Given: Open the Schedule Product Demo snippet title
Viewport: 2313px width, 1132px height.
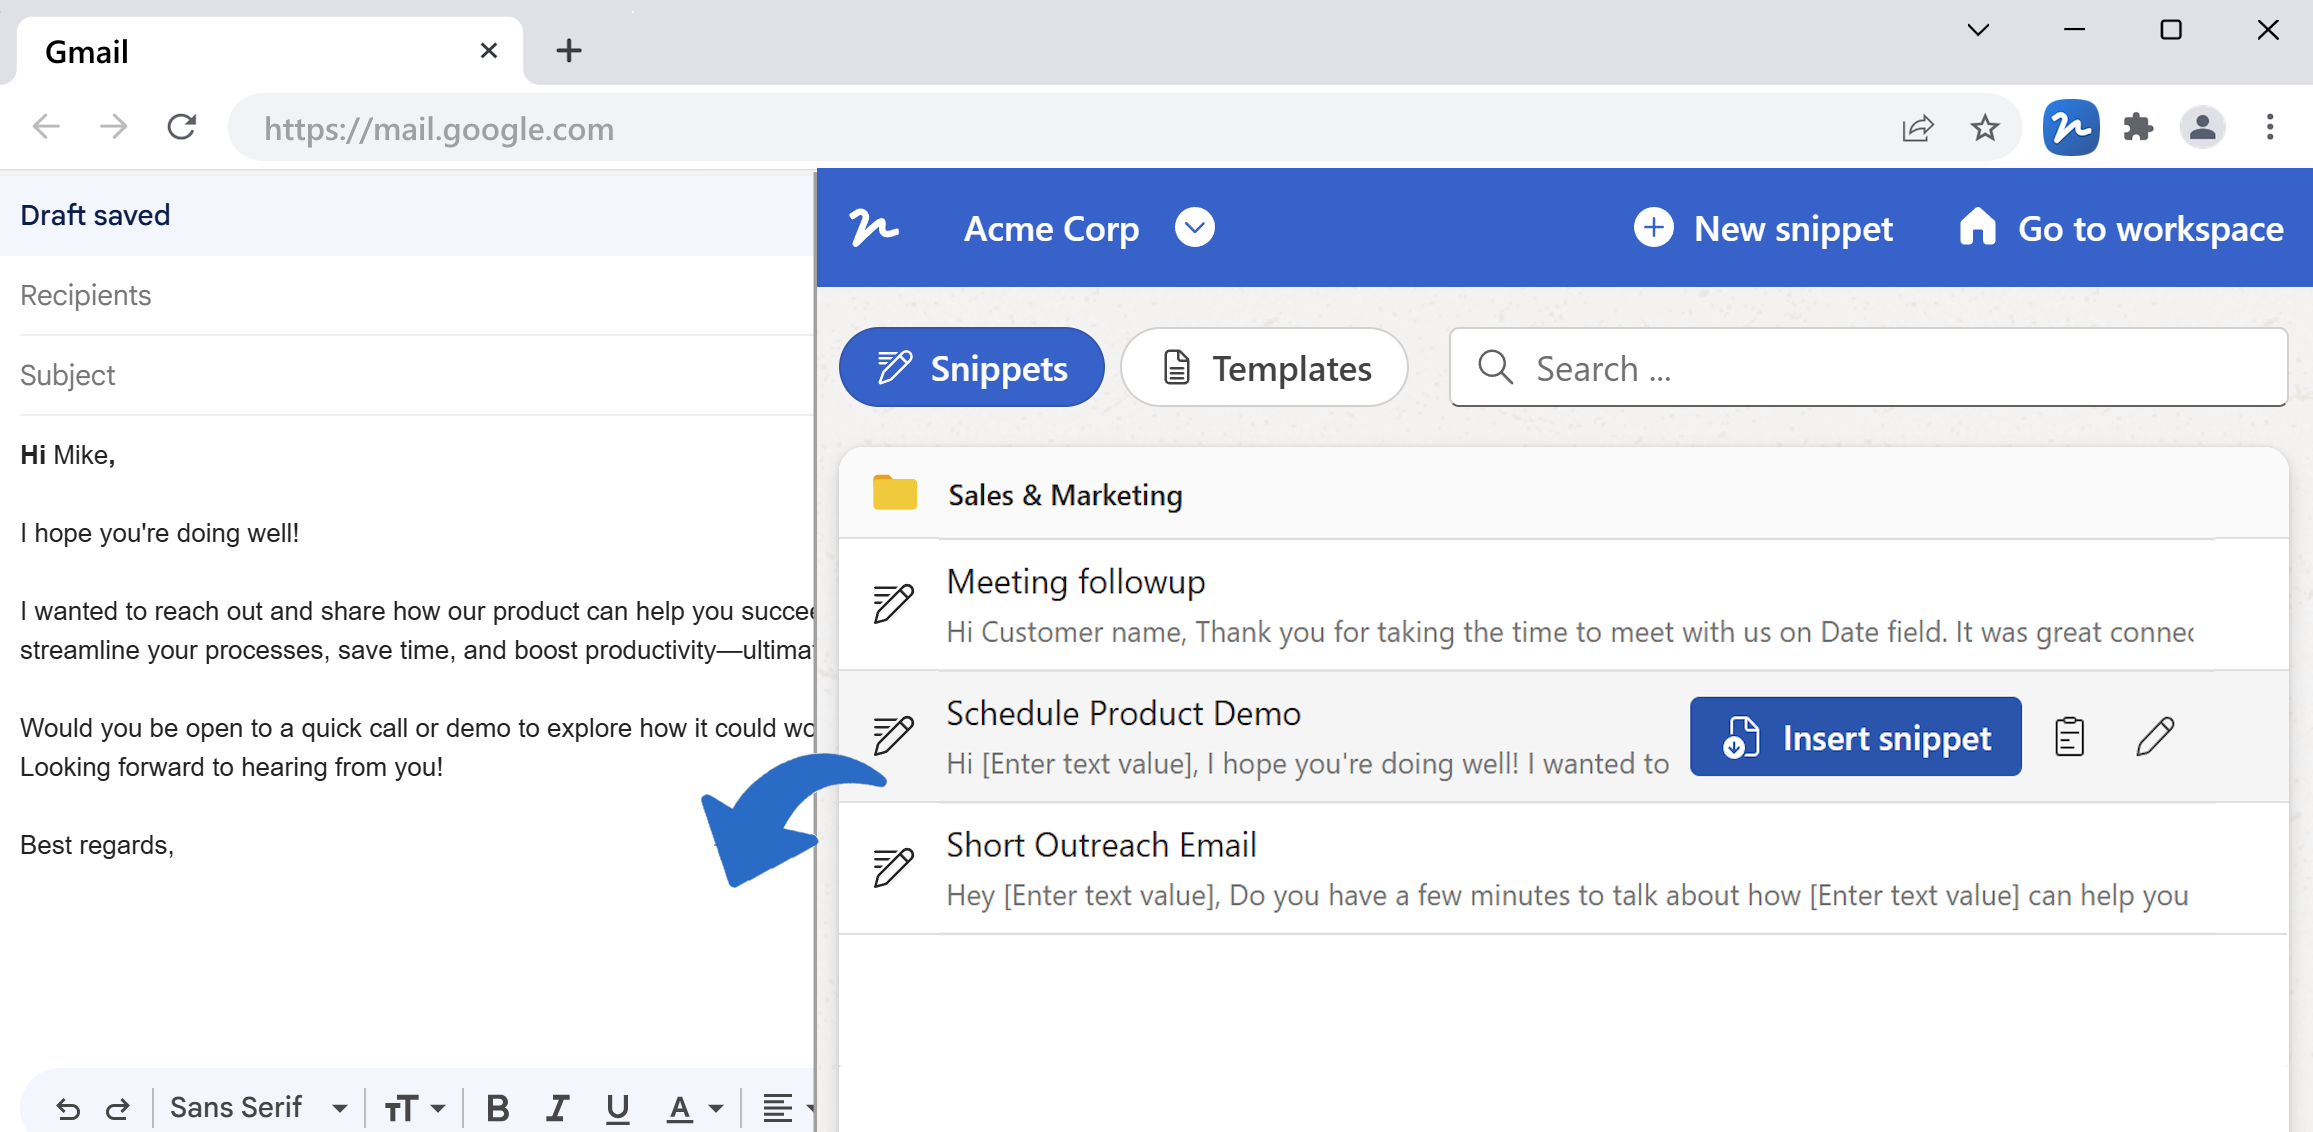Looking at the screenshot, I should 1123,714.
